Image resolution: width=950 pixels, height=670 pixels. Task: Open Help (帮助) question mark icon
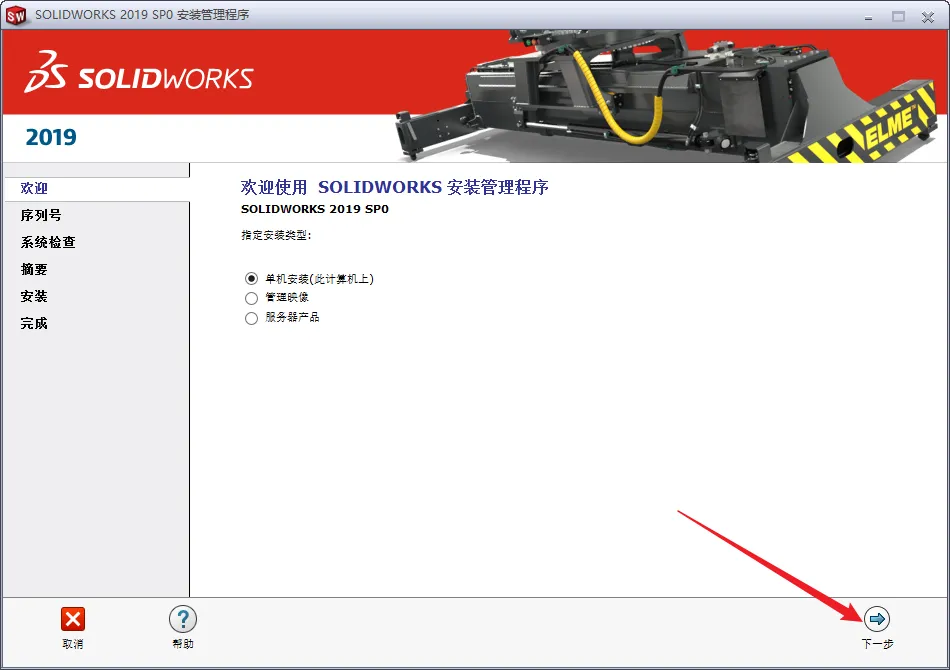pyautogui.click(x=183, y=619)
